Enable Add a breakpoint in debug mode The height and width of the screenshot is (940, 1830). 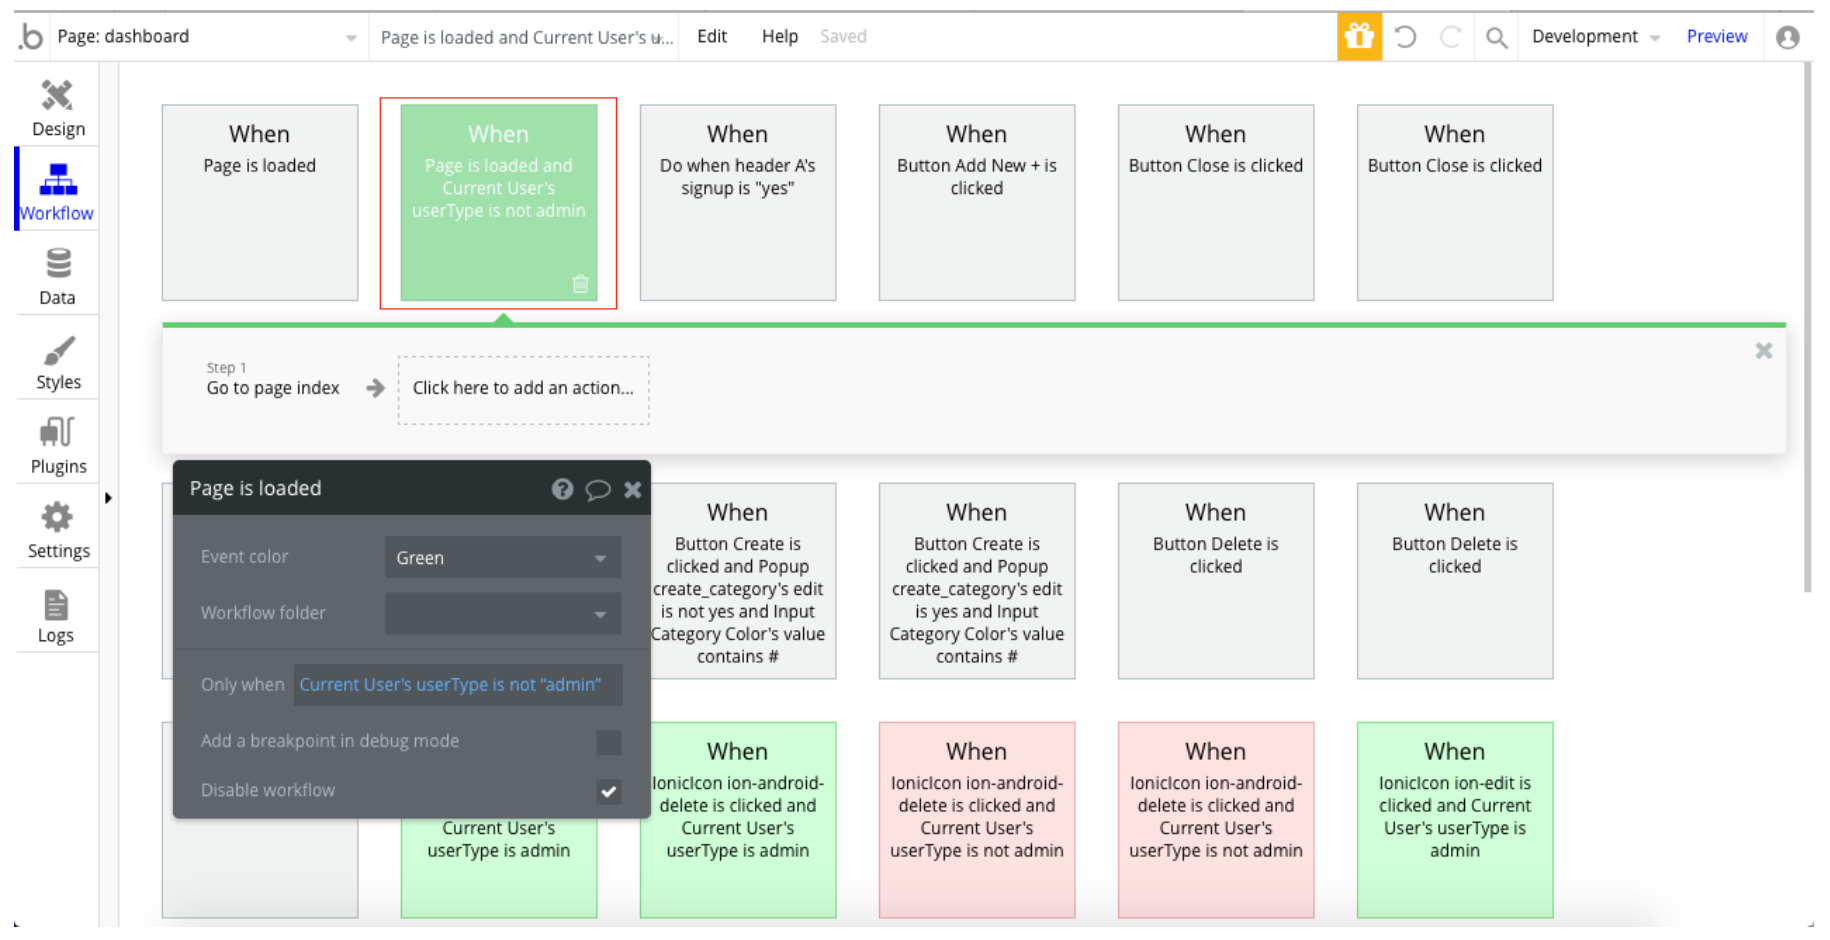coord(608,742)
